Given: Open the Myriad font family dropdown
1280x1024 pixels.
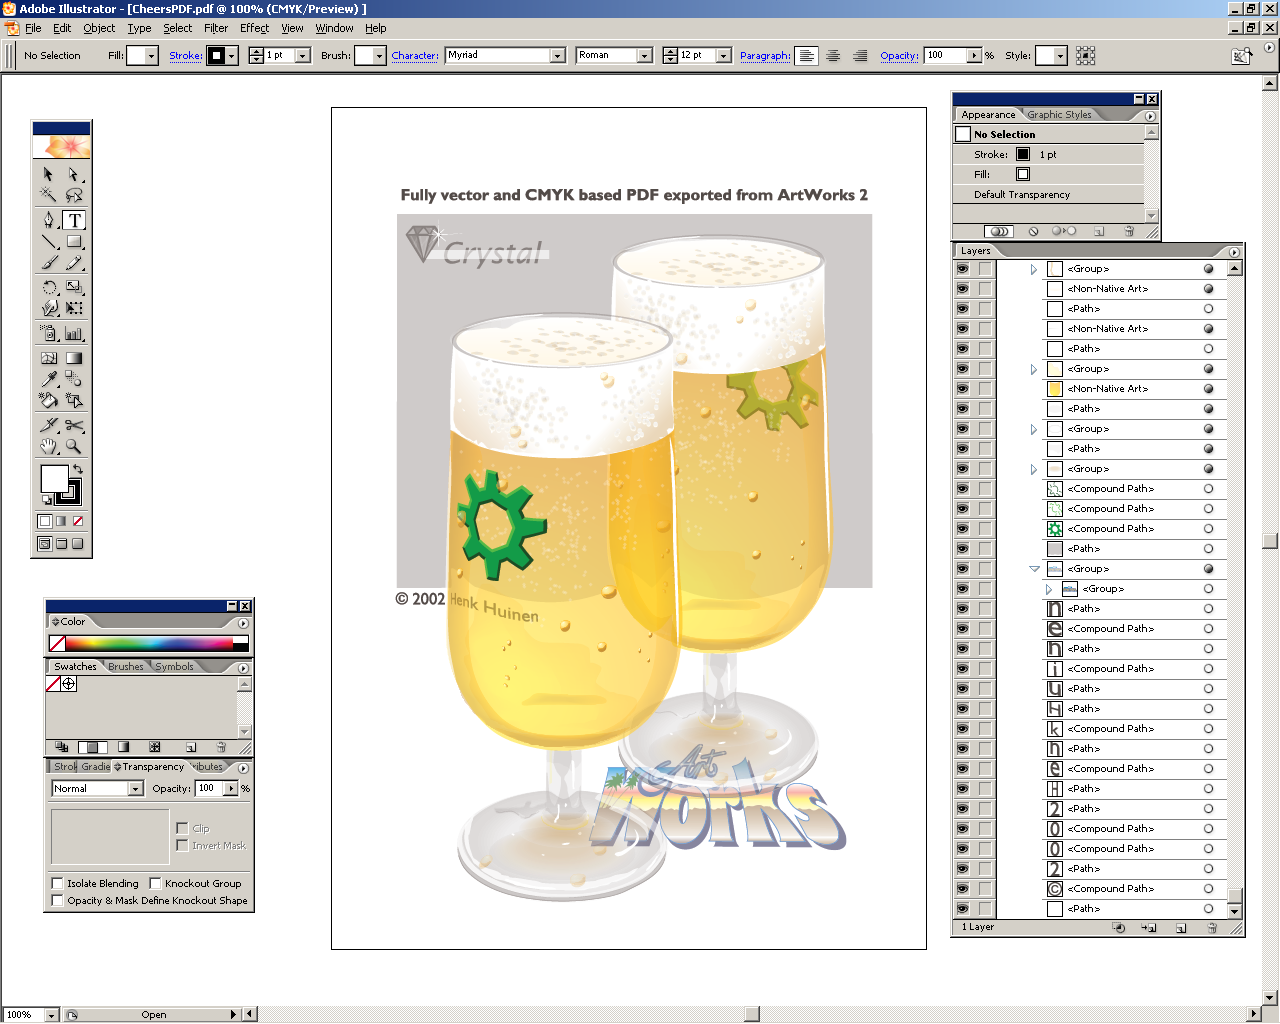Looking at the screenshot, I should (557, 56).
